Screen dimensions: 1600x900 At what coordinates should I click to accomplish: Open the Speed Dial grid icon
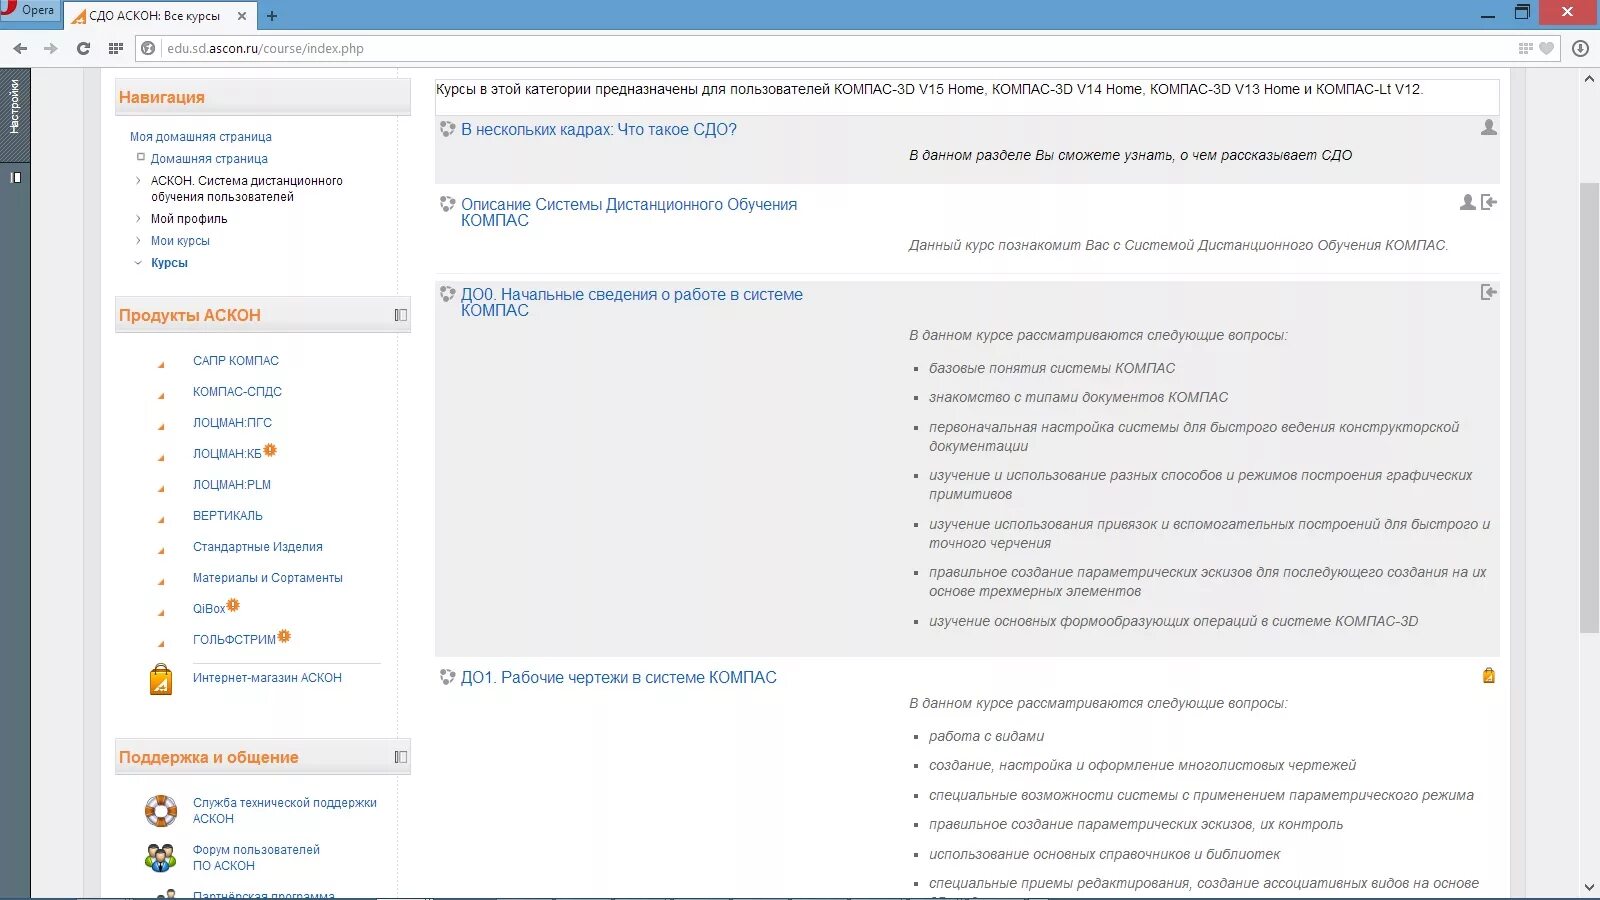coord(116,48)
